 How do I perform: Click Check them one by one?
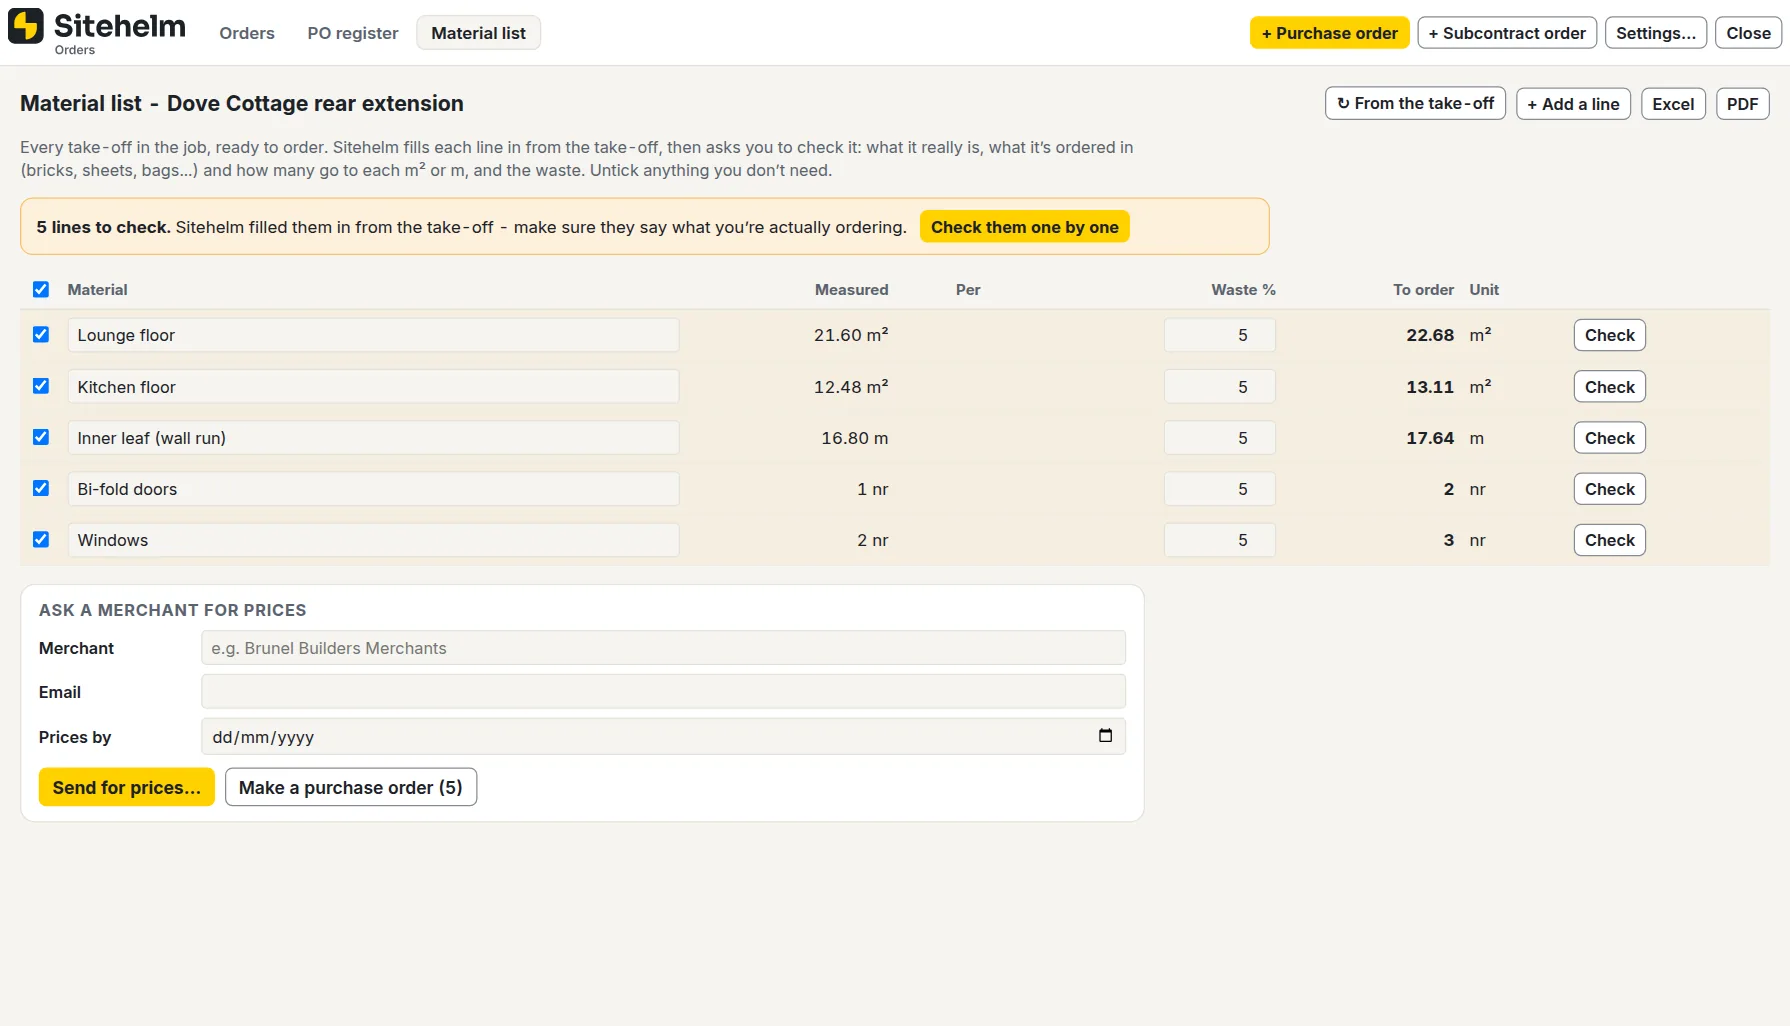click(1025, 227)
